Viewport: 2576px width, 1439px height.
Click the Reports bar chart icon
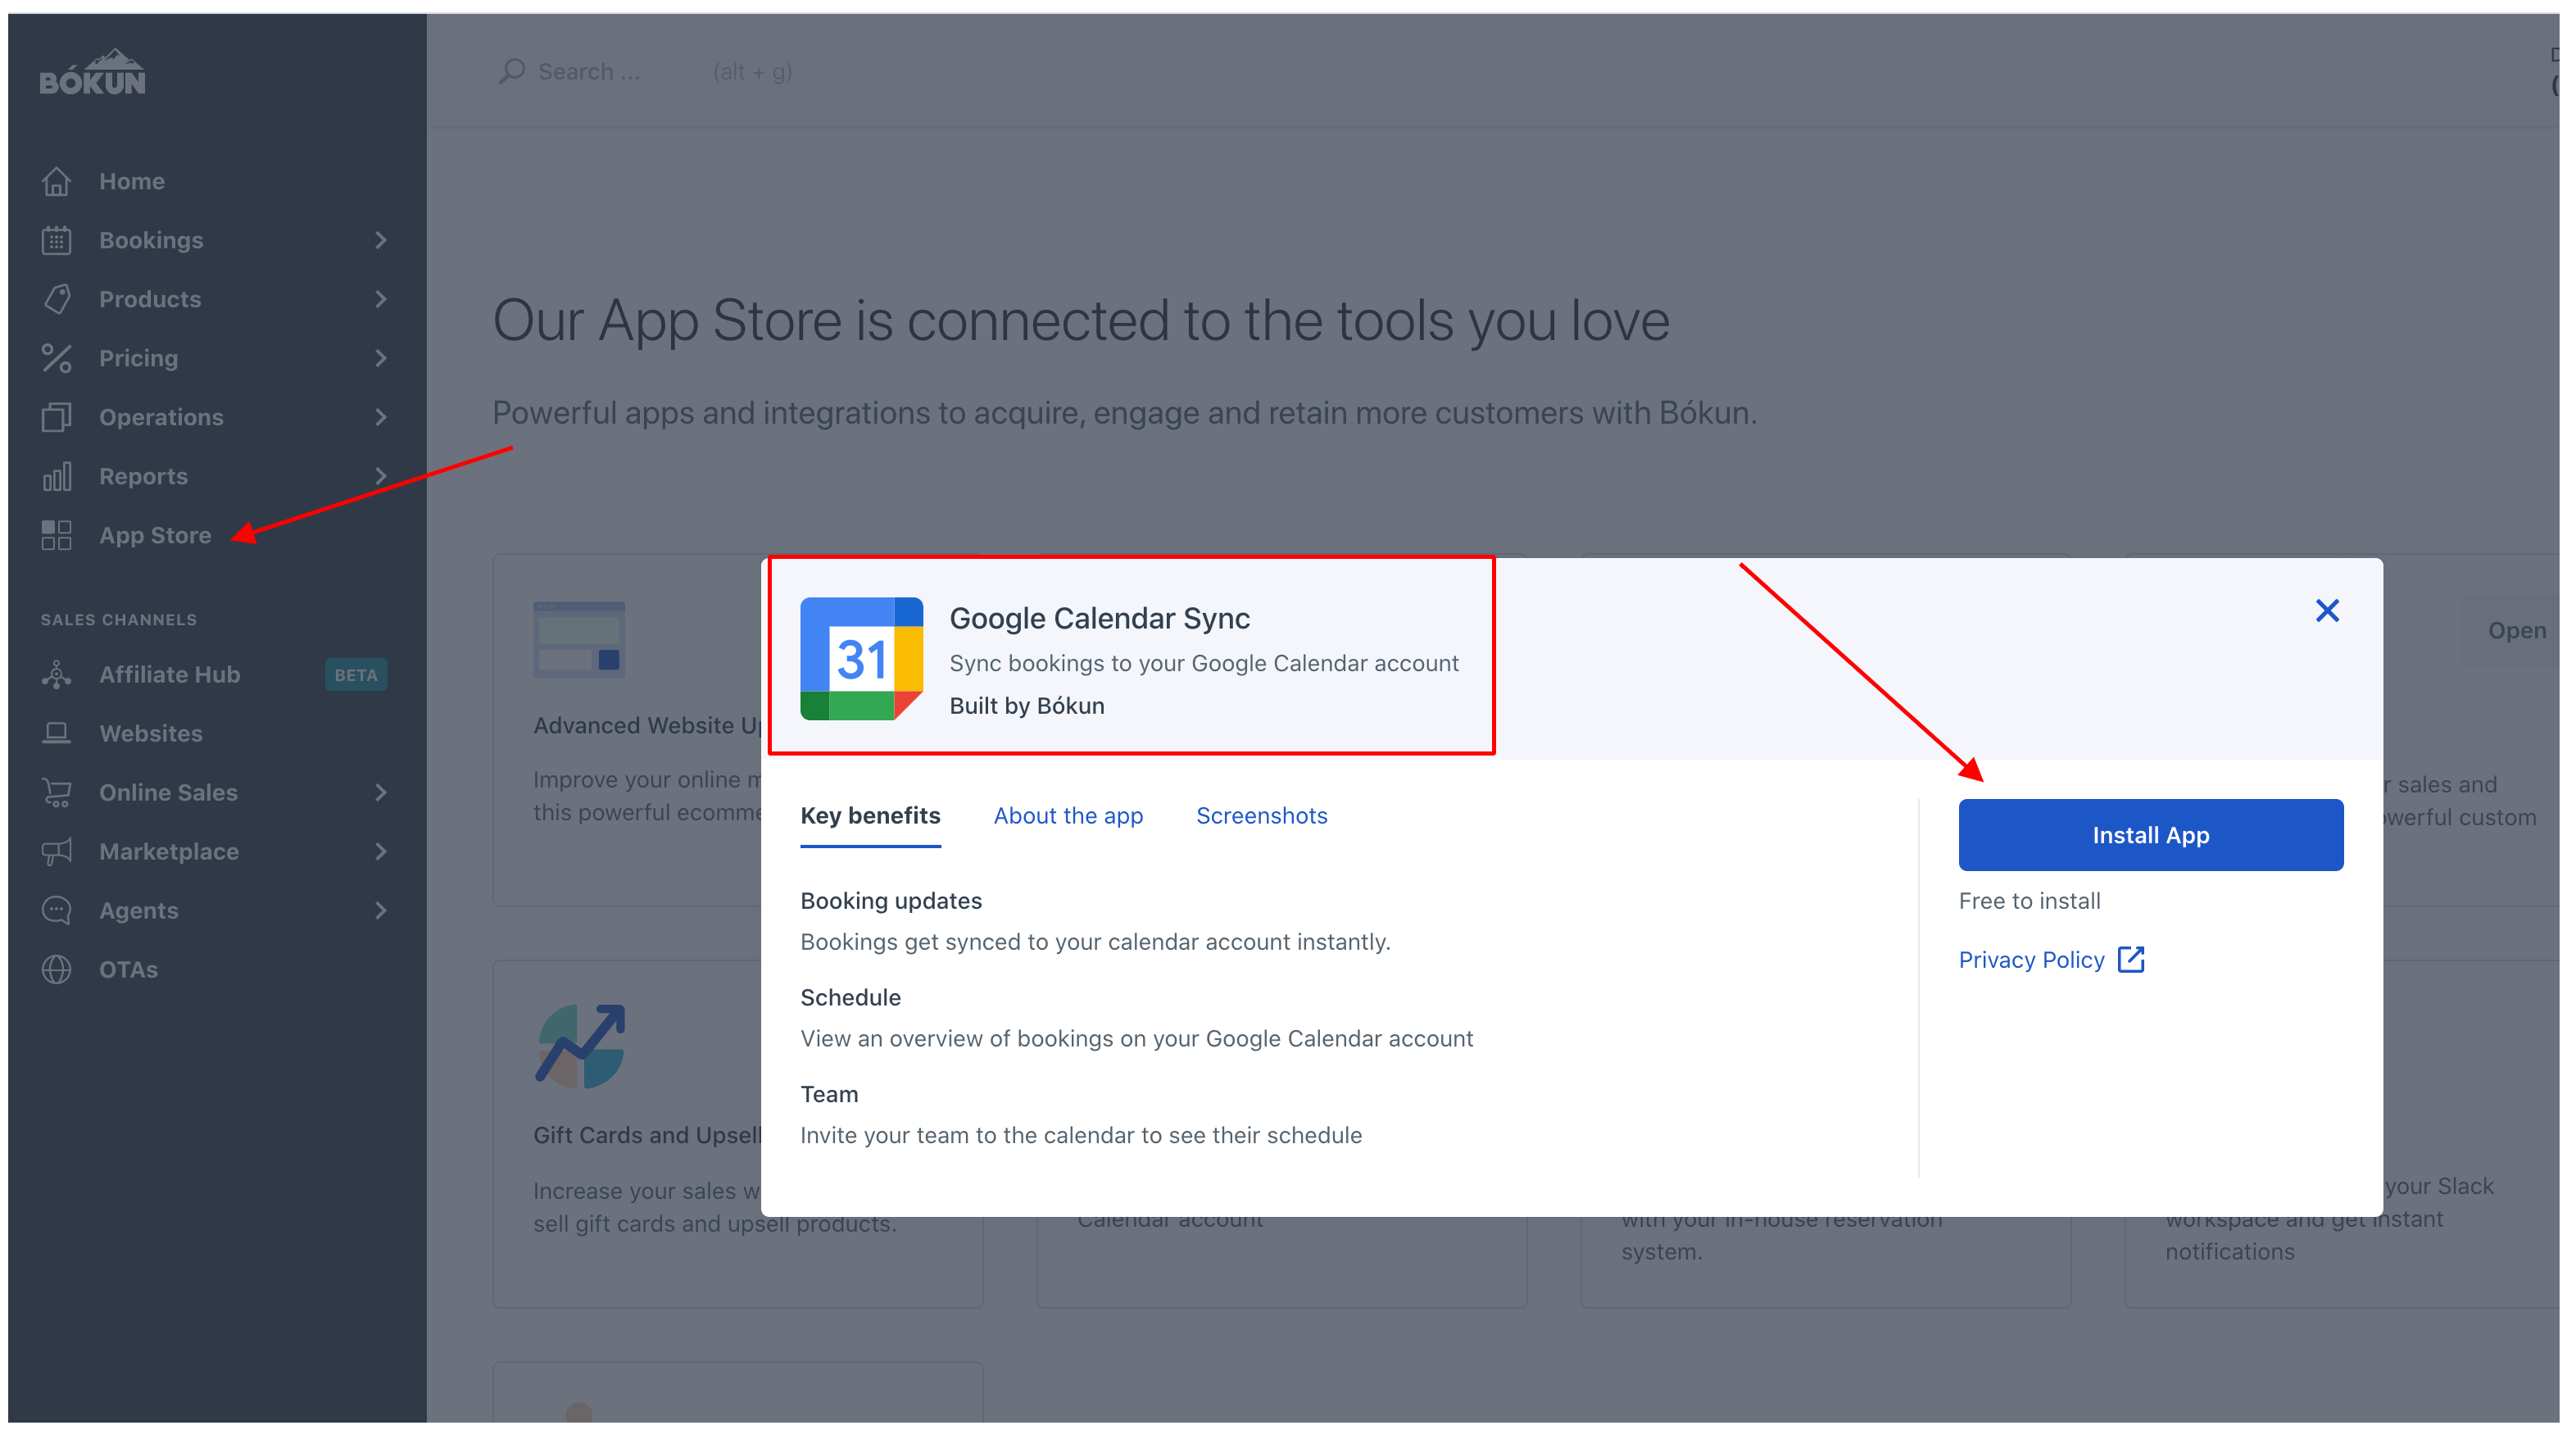(56, 476)
